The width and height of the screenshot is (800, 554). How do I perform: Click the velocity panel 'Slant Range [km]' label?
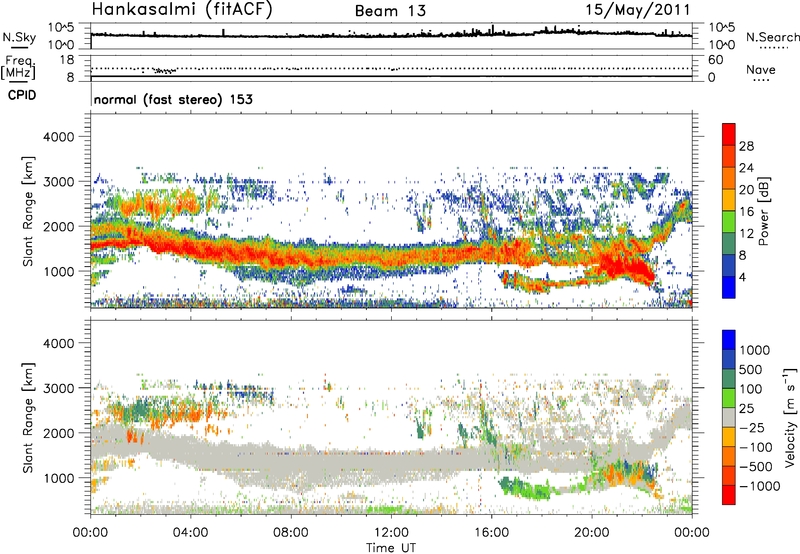click(28, 418)
